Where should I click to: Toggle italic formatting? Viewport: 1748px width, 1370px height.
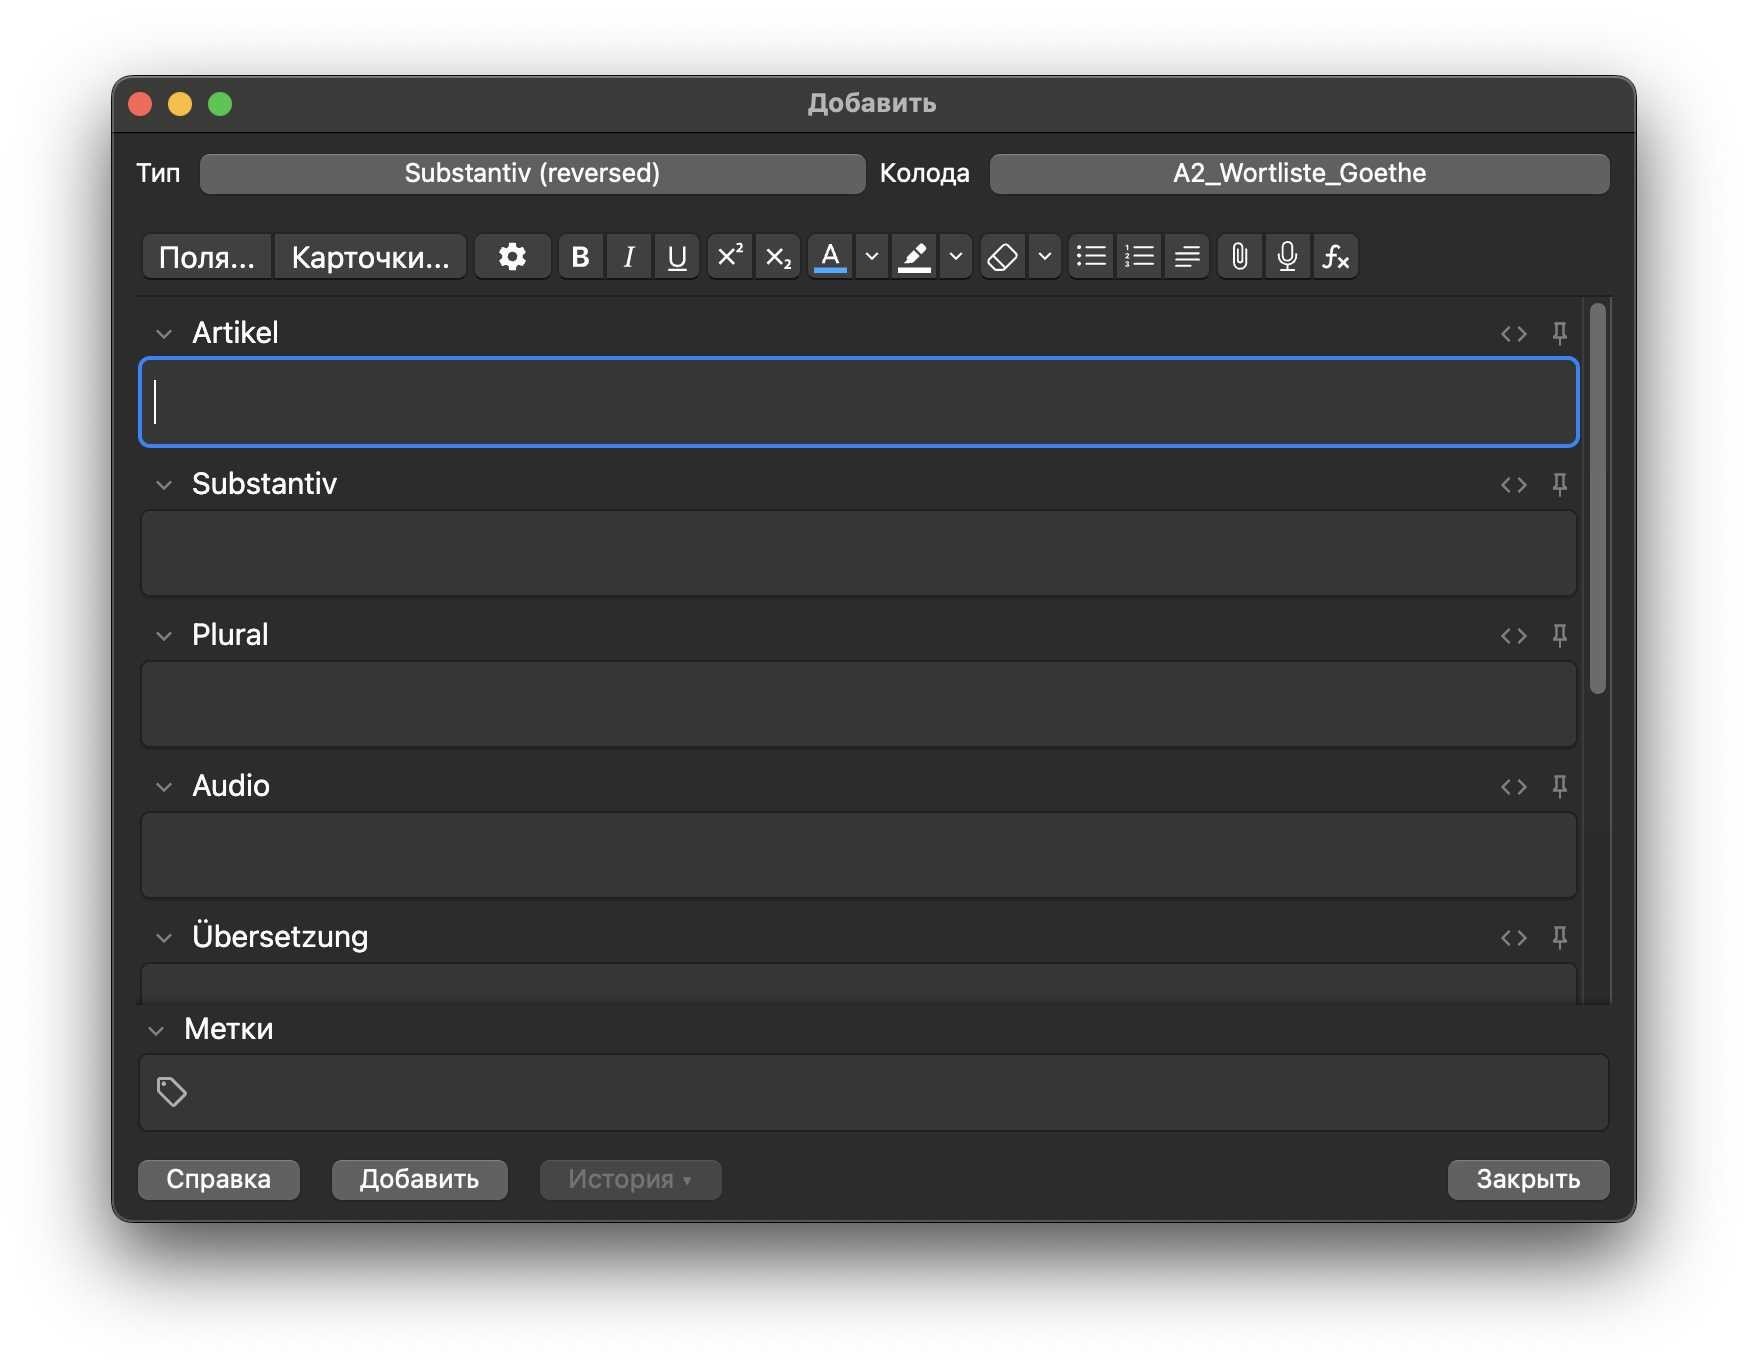pos(629,257)
